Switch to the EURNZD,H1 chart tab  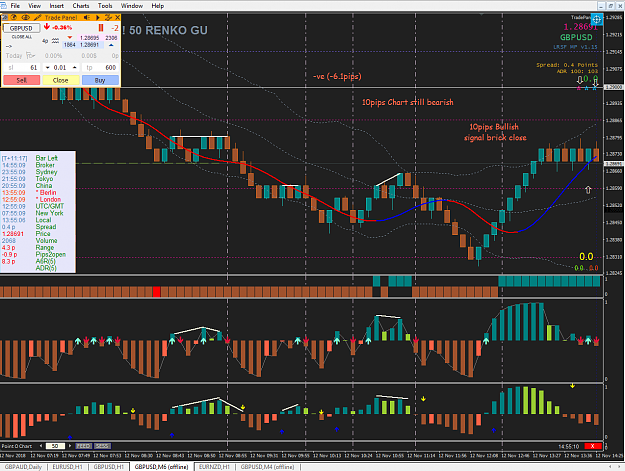214,467
